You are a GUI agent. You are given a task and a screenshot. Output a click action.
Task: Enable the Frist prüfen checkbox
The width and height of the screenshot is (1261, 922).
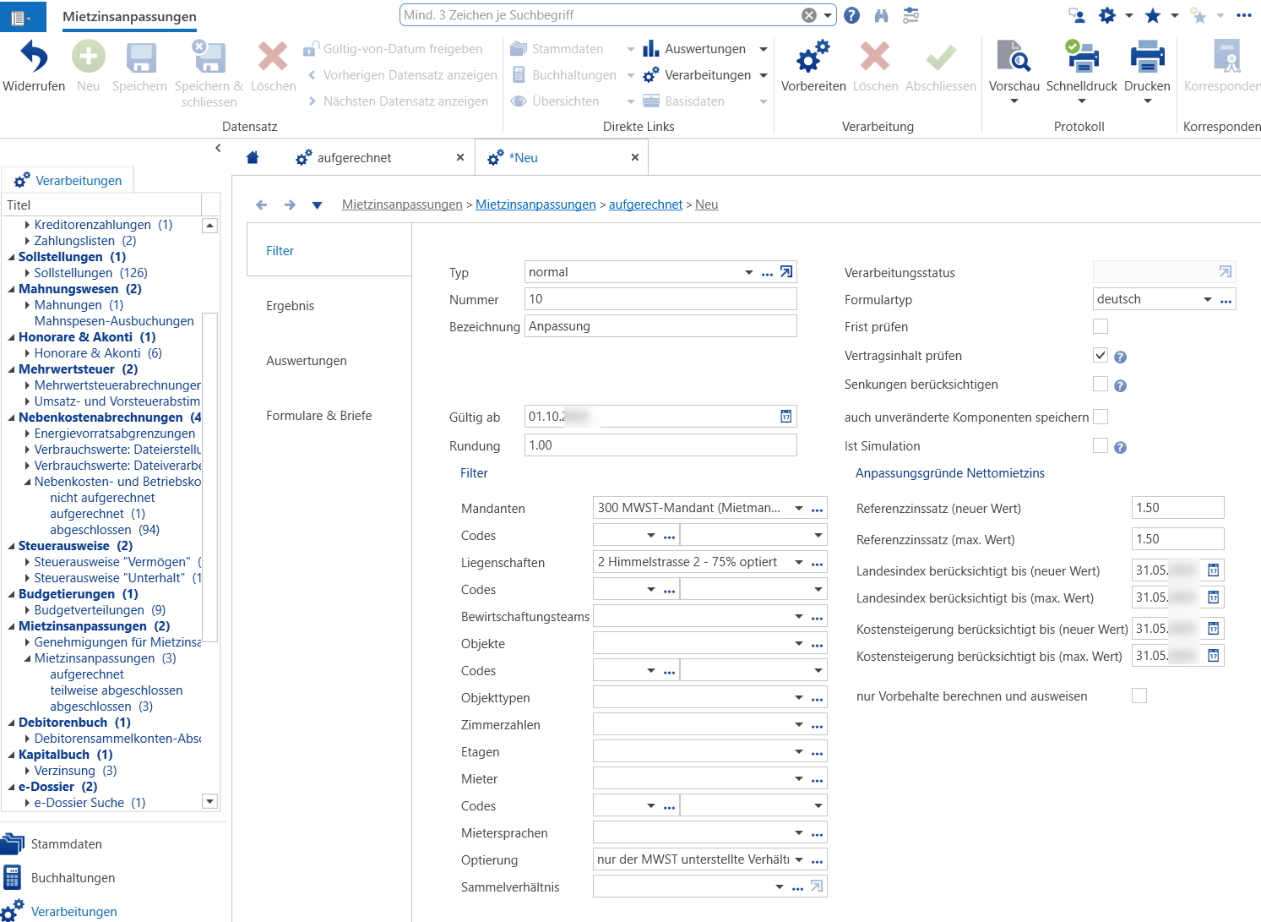pyautogui.click(x=1101, y=326)
